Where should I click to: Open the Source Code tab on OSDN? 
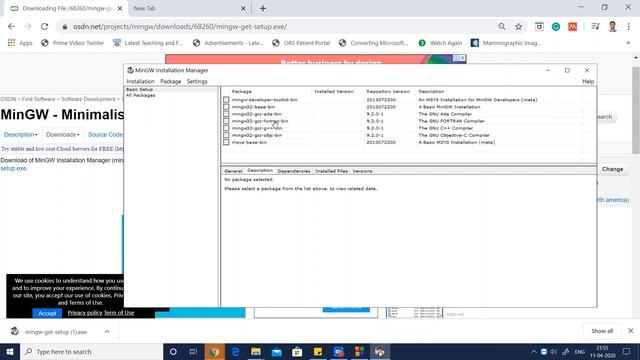[104, 135]
